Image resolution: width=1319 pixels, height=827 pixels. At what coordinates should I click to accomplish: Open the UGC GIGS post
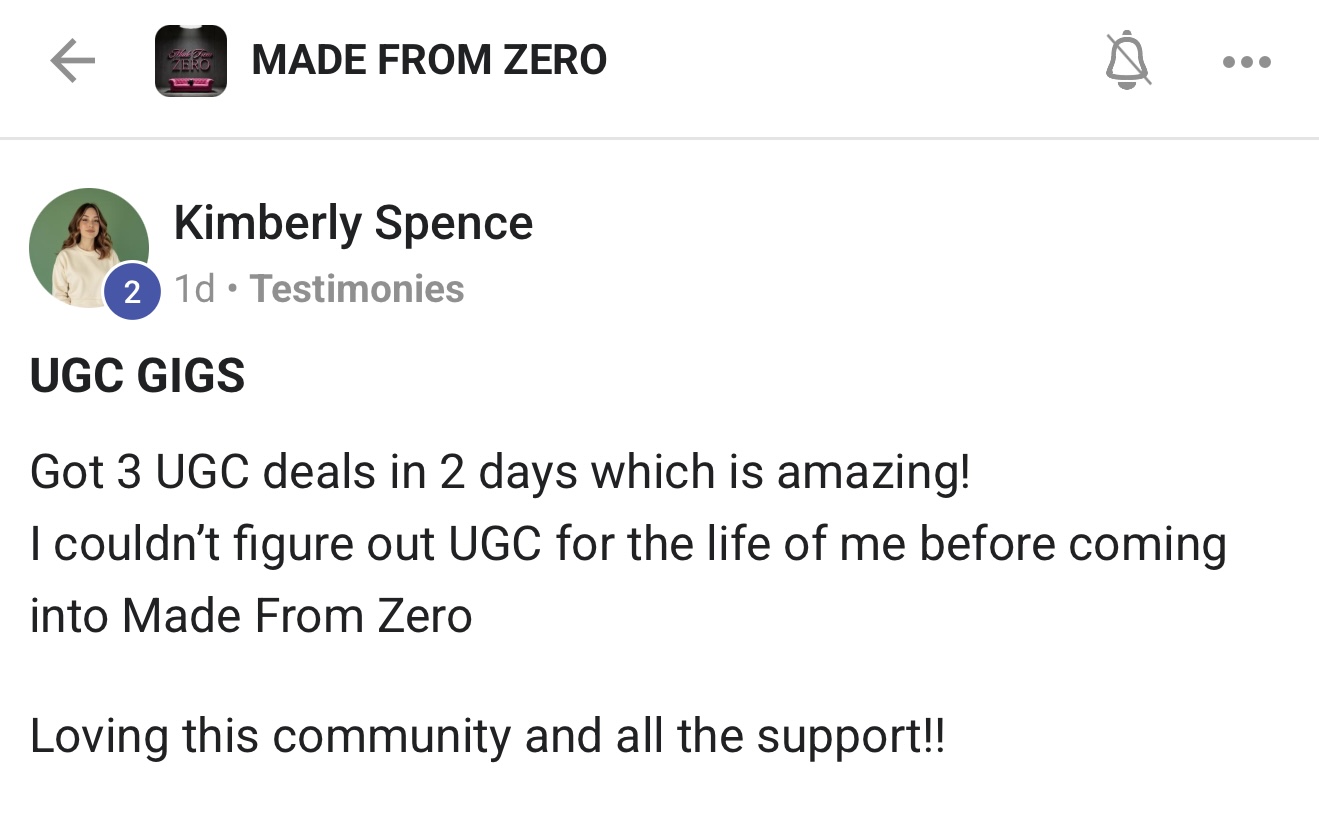[138, 375]
